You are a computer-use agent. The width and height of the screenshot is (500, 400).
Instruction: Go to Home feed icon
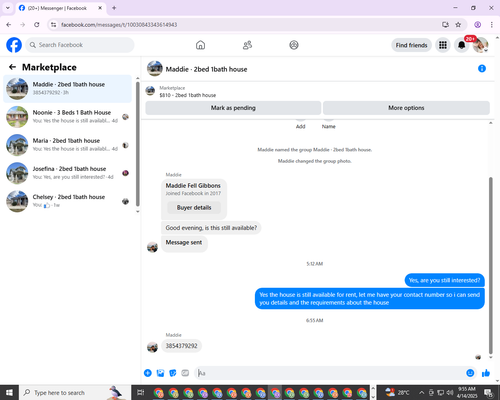pos(200,45)
